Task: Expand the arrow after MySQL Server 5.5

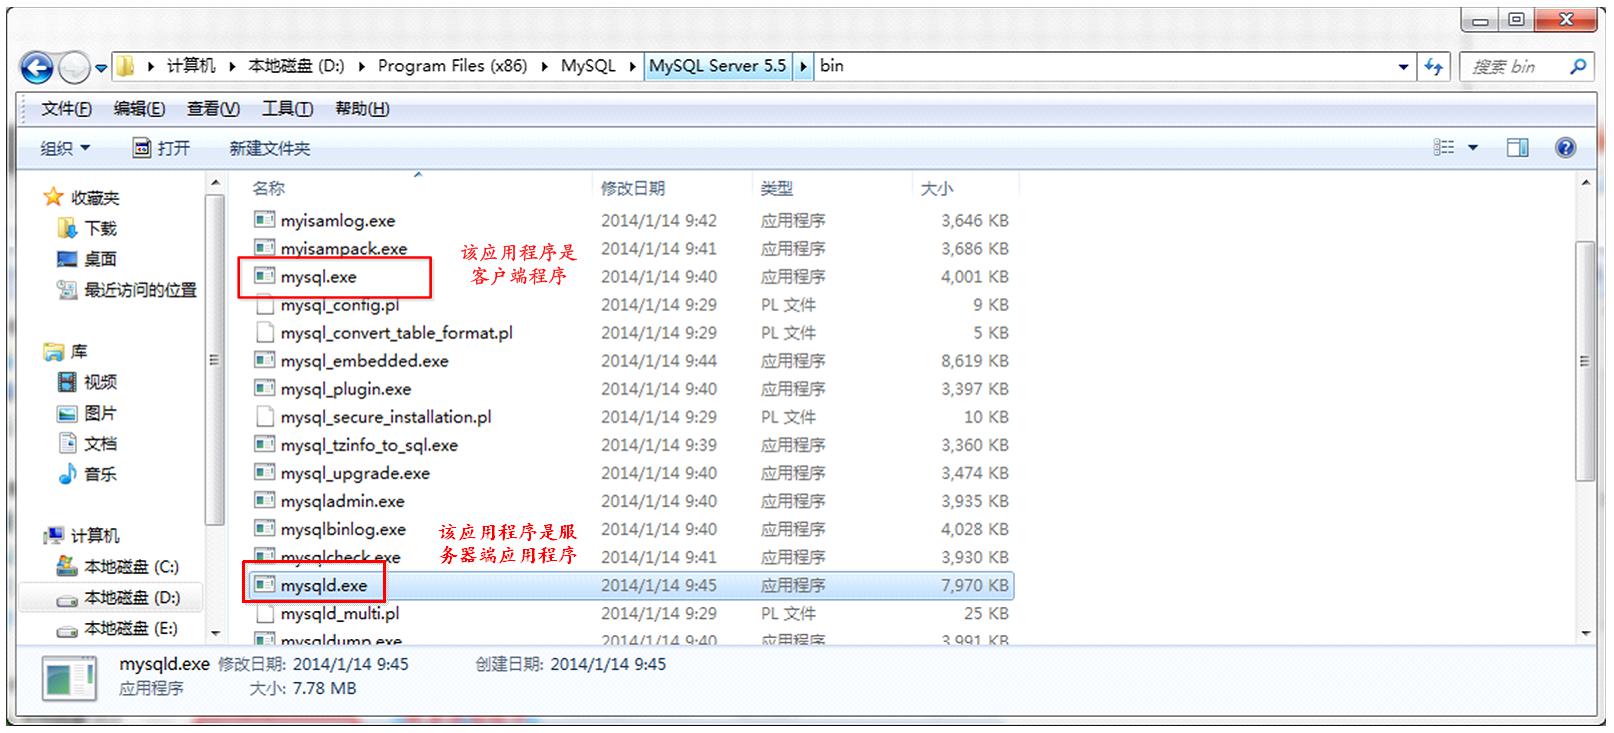Action: click(803, 66)
